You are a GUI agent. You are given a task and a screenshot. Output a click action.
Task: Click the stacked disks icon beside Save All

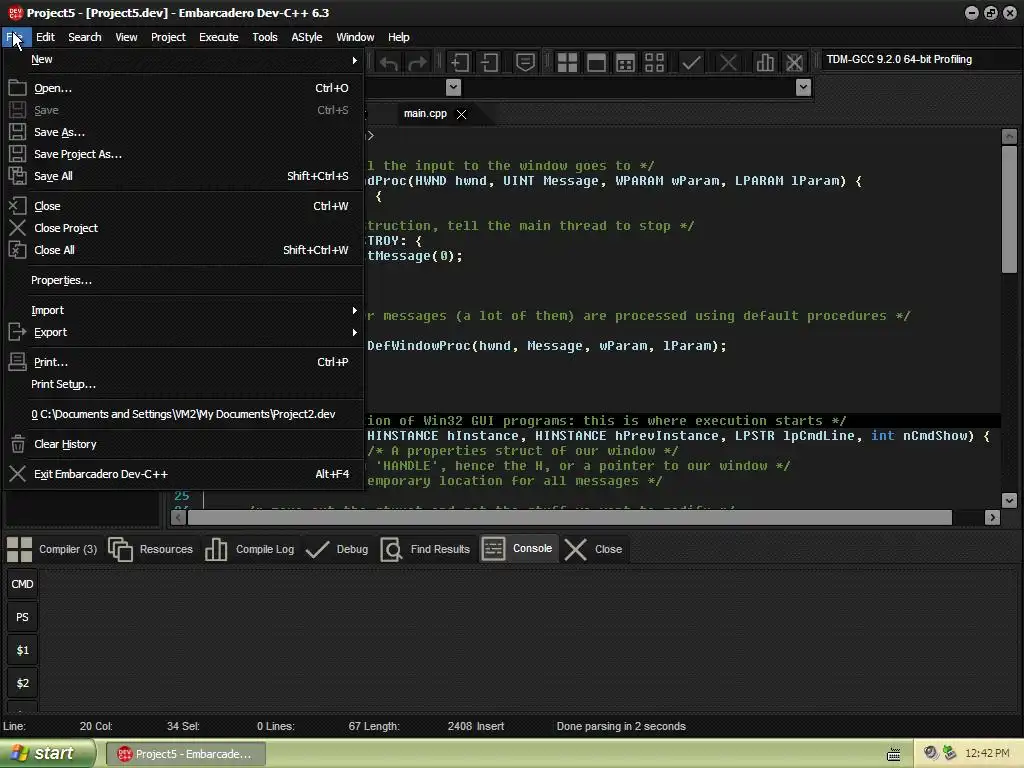[x=18, y=176]
